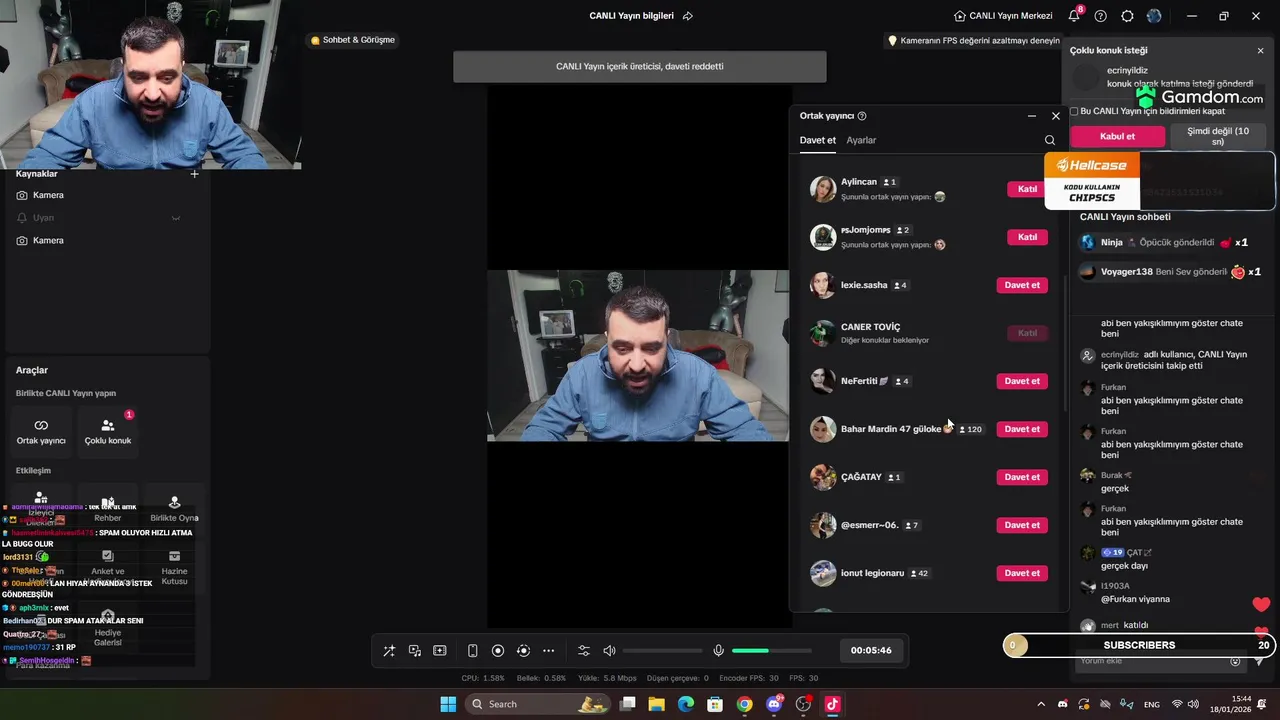Image resolution: width=1280 pixels, height=720 pixels.
Task: Open File Explorer from the taskbar
Action: [657, 704]
